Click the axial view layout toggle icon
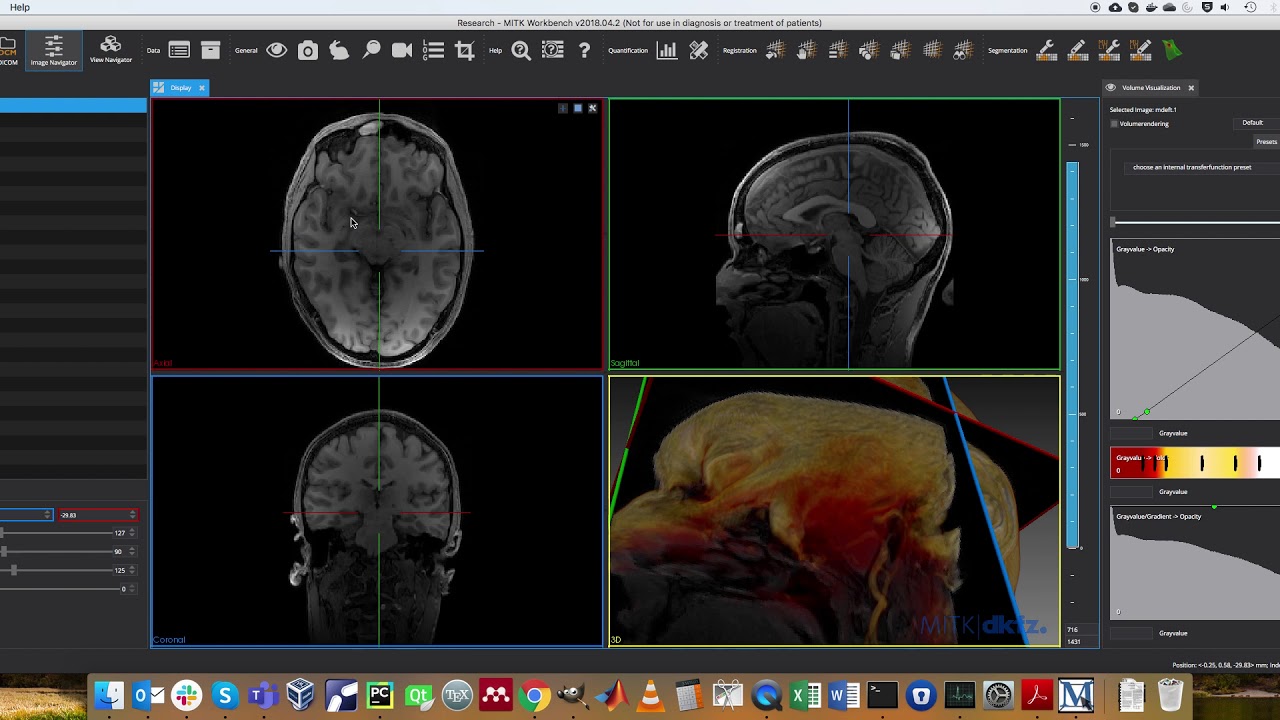Viewport: 1280px width, 720px height. pos(577,108)
